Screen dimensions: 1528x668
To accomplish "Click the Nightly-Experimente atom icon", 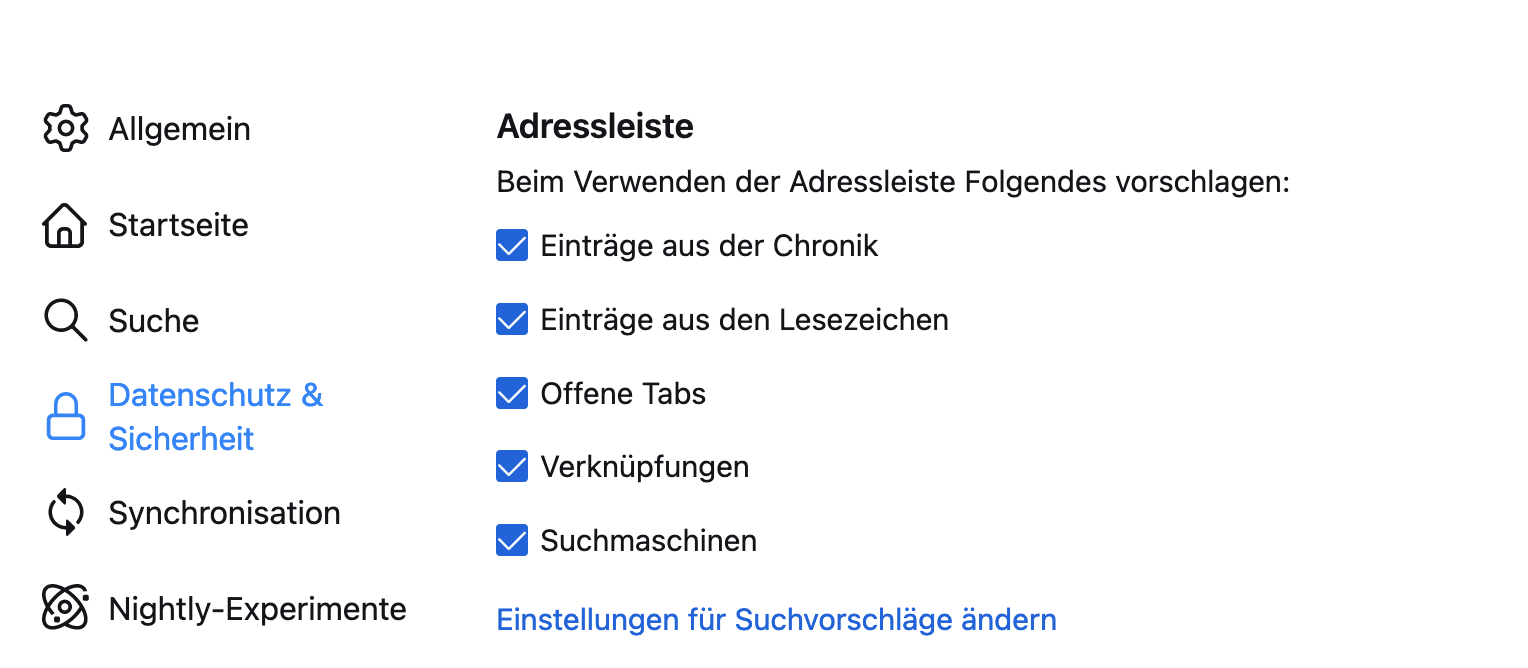I will coord(65,608).
